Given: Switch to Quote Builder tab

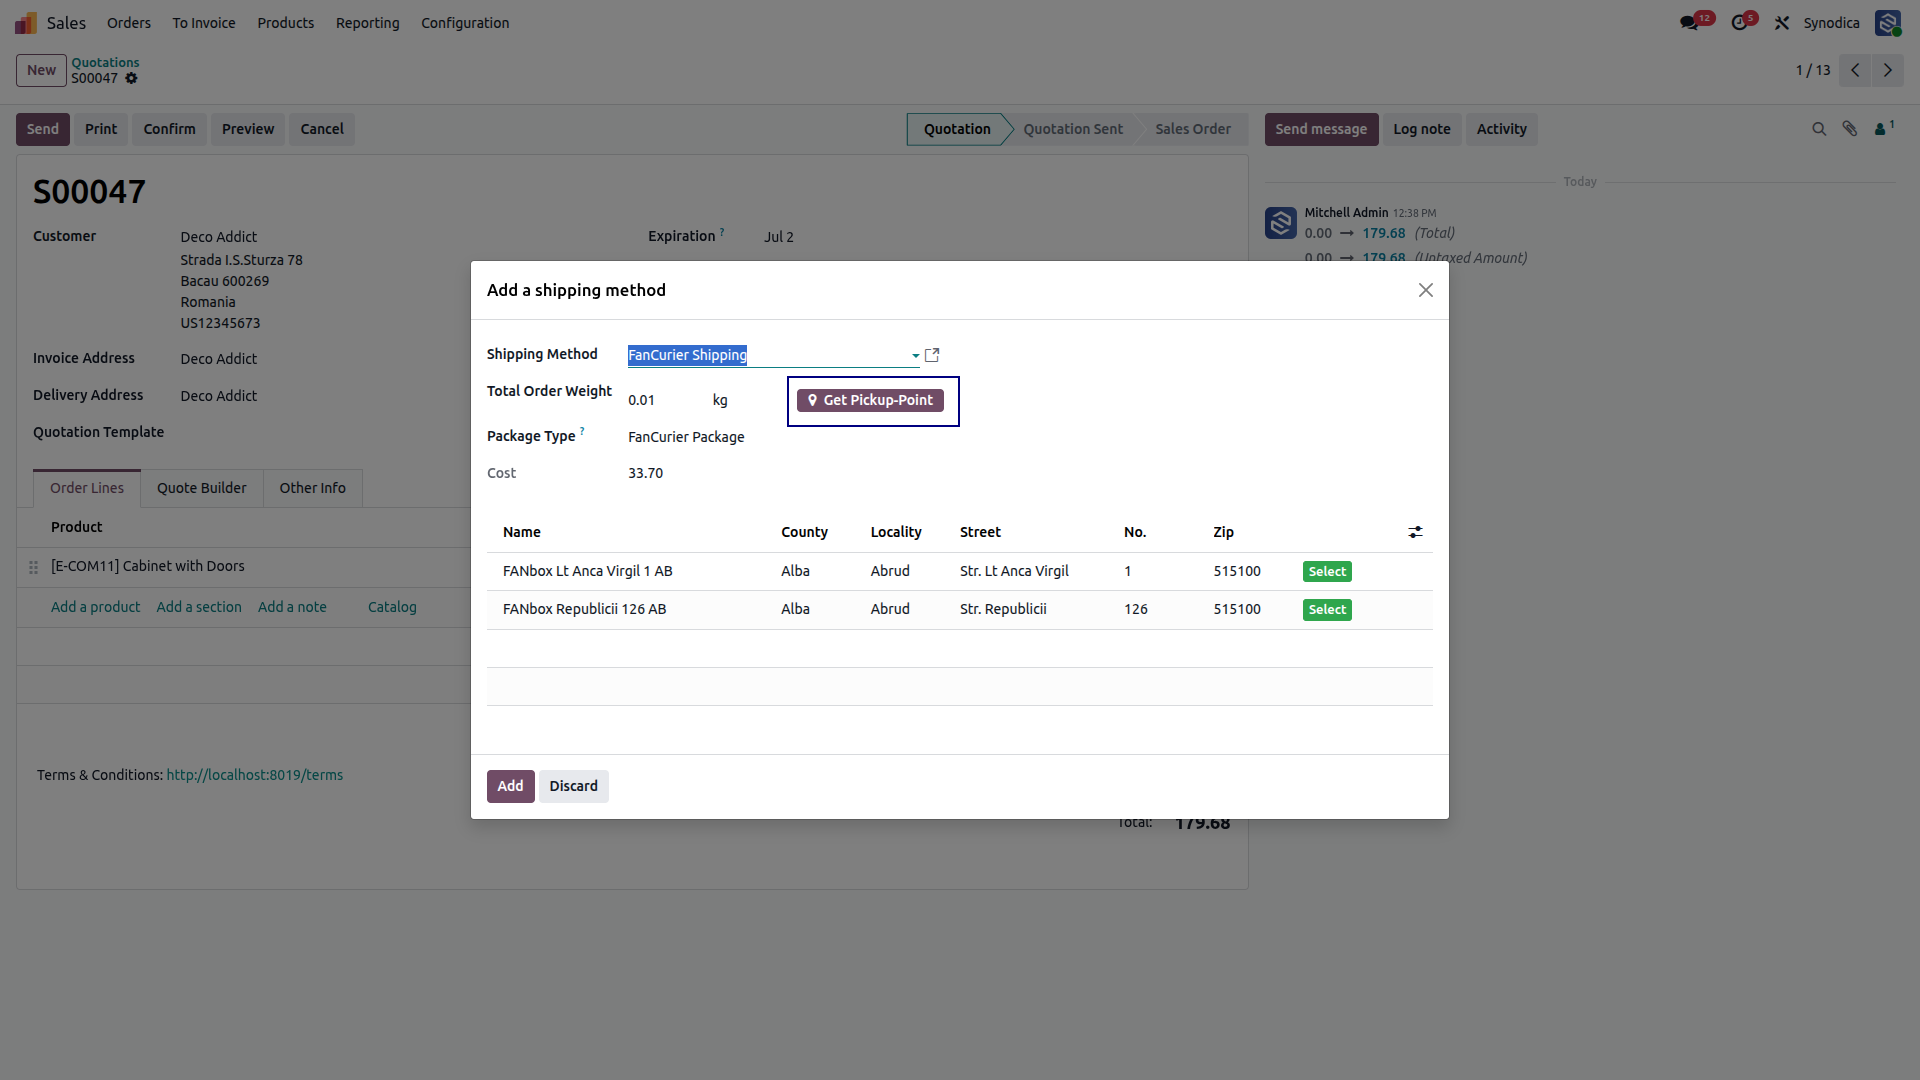Looking at the screenshot, I should [x=201, y=488].
